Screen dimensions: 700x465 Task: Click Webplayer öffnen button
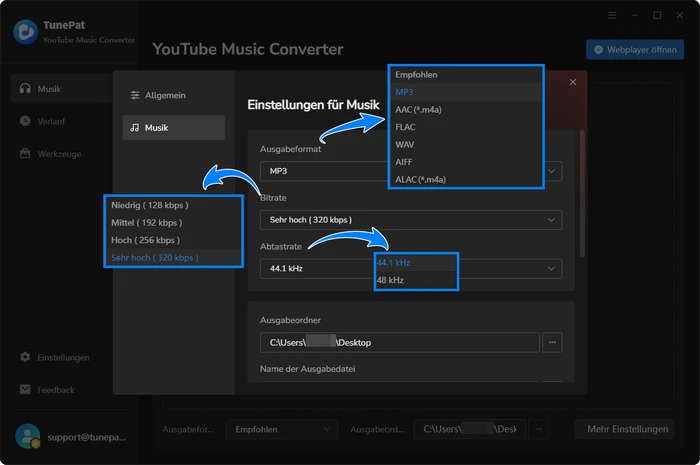[x=635, y=50]
